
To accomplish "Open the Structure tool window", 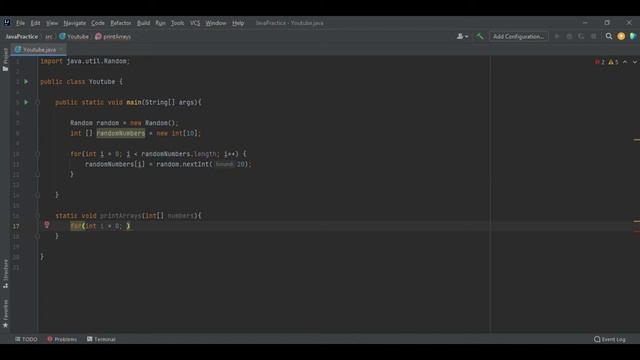I will tap(5, 274).
